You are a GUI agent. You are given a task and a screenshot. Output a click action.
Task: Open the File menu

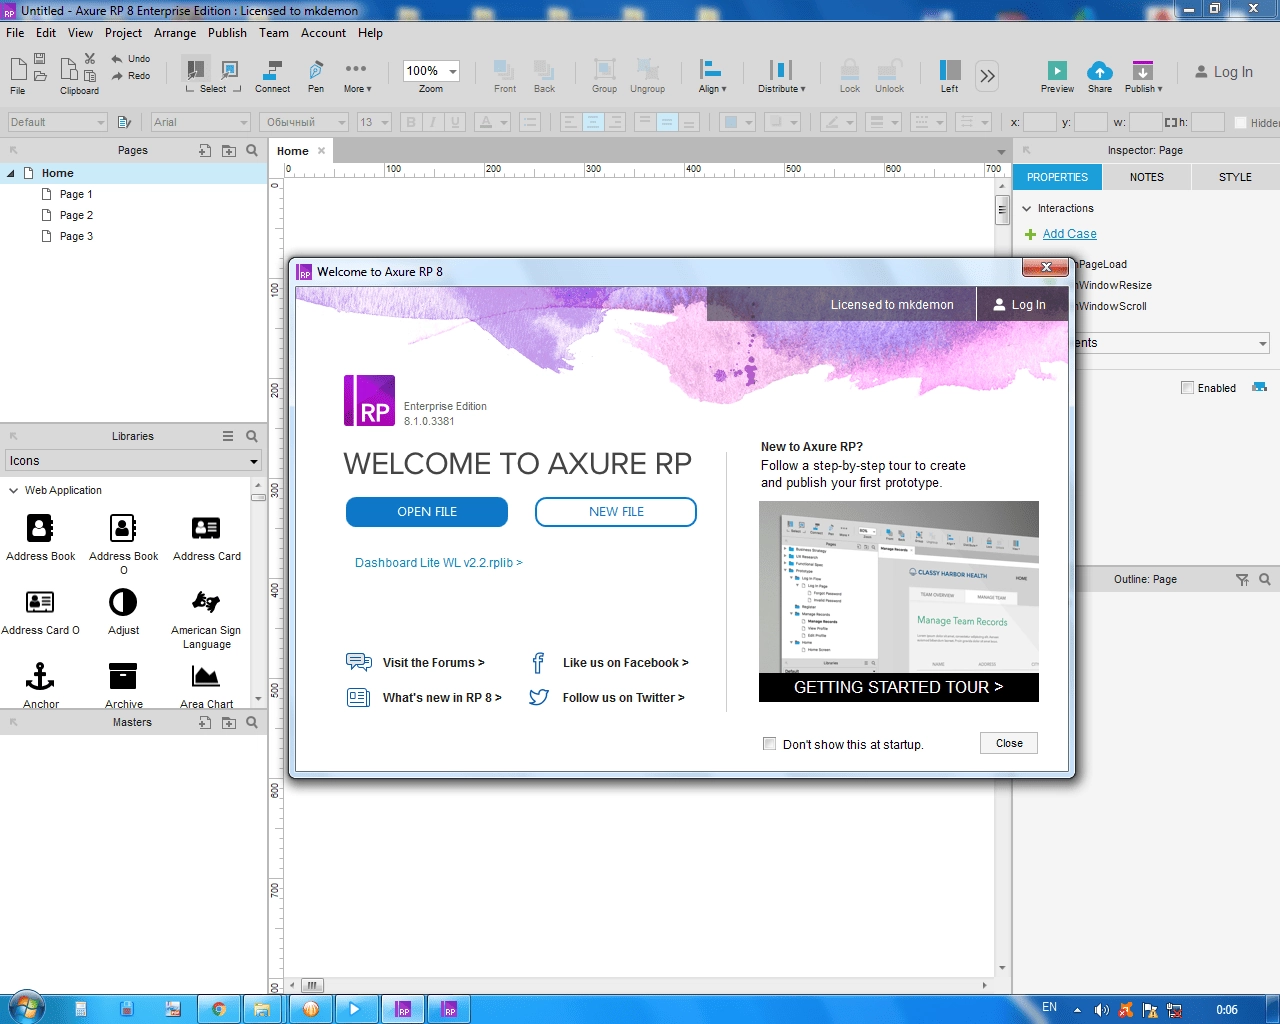(15, 33)
